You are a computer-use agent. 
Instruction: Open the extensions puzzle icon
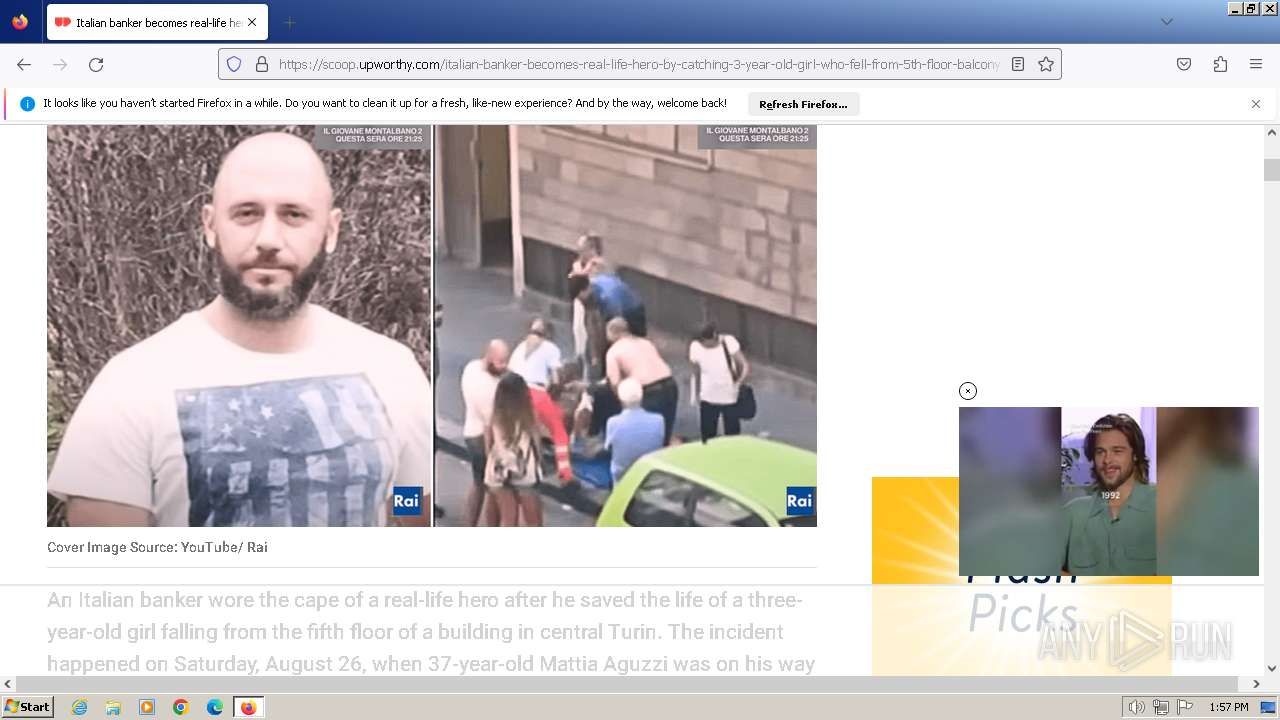1220,64
